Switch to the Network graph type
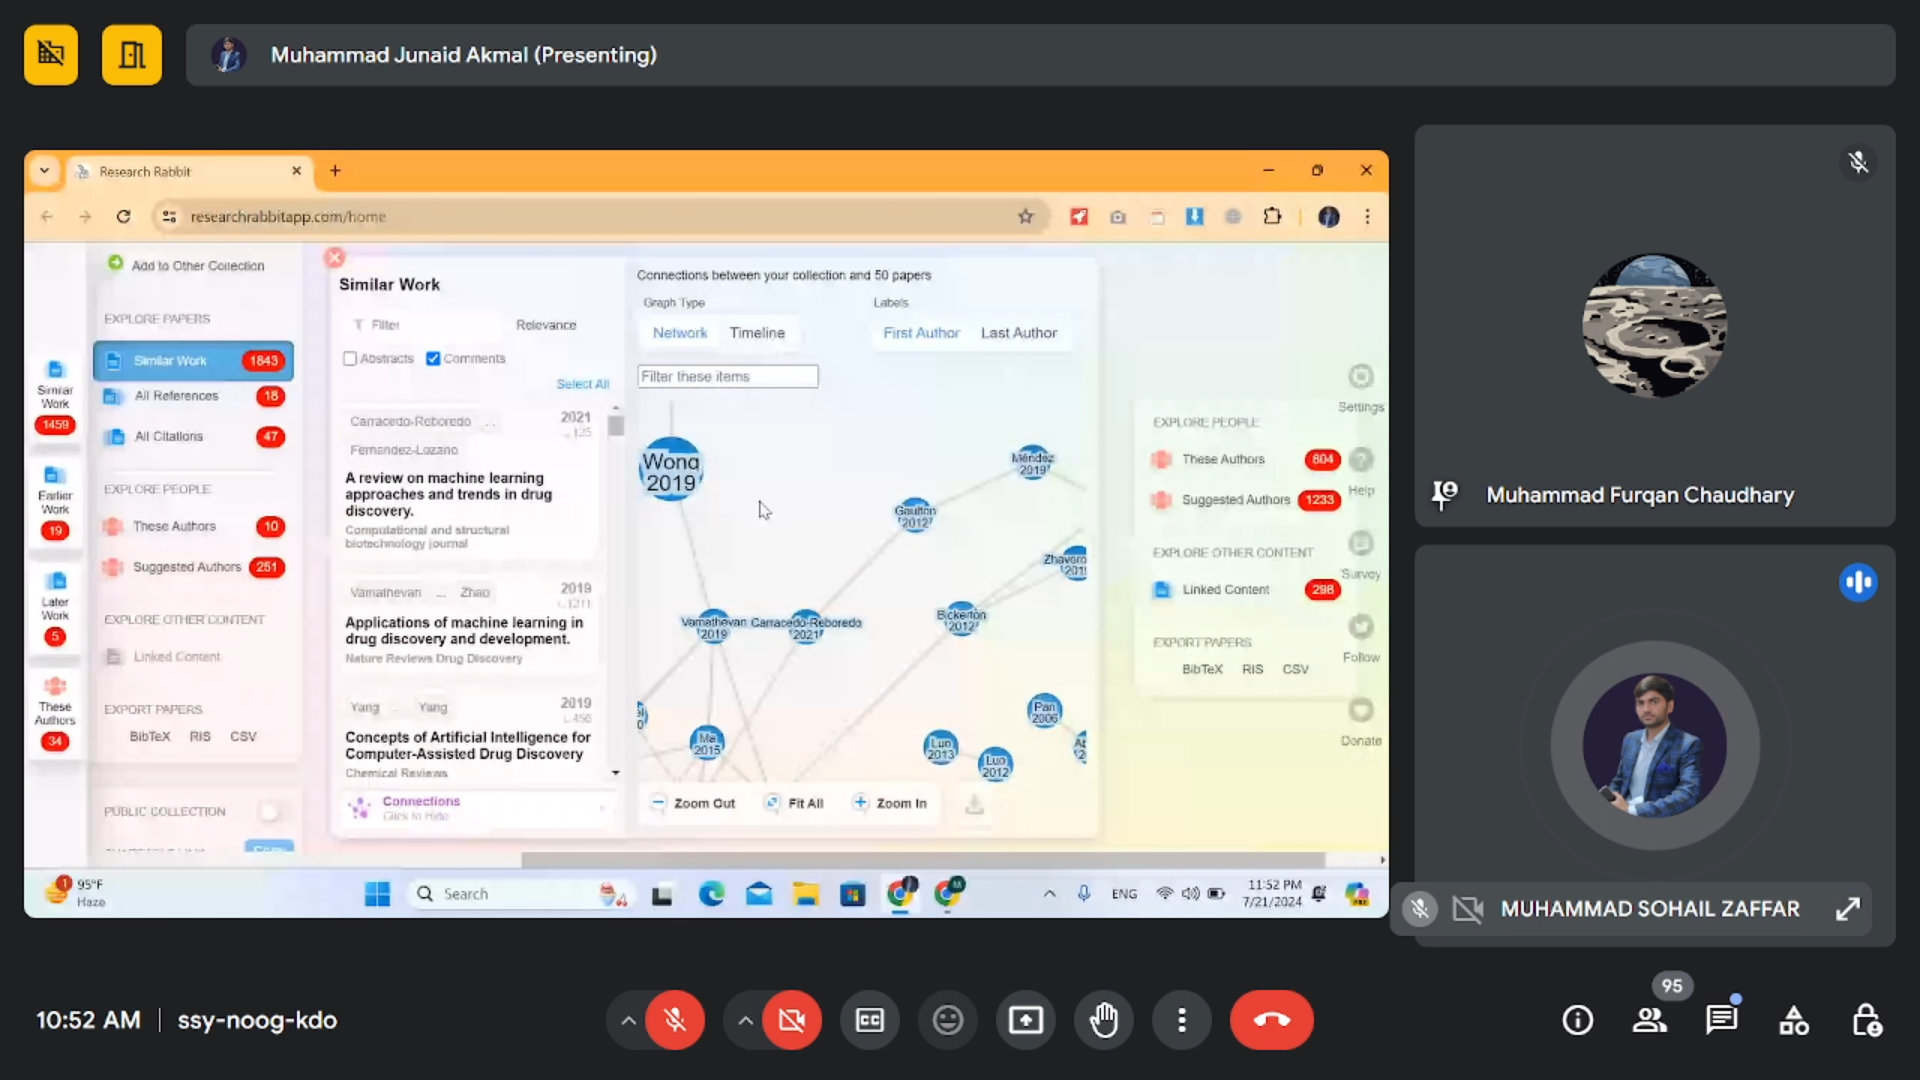 [680, 333]
